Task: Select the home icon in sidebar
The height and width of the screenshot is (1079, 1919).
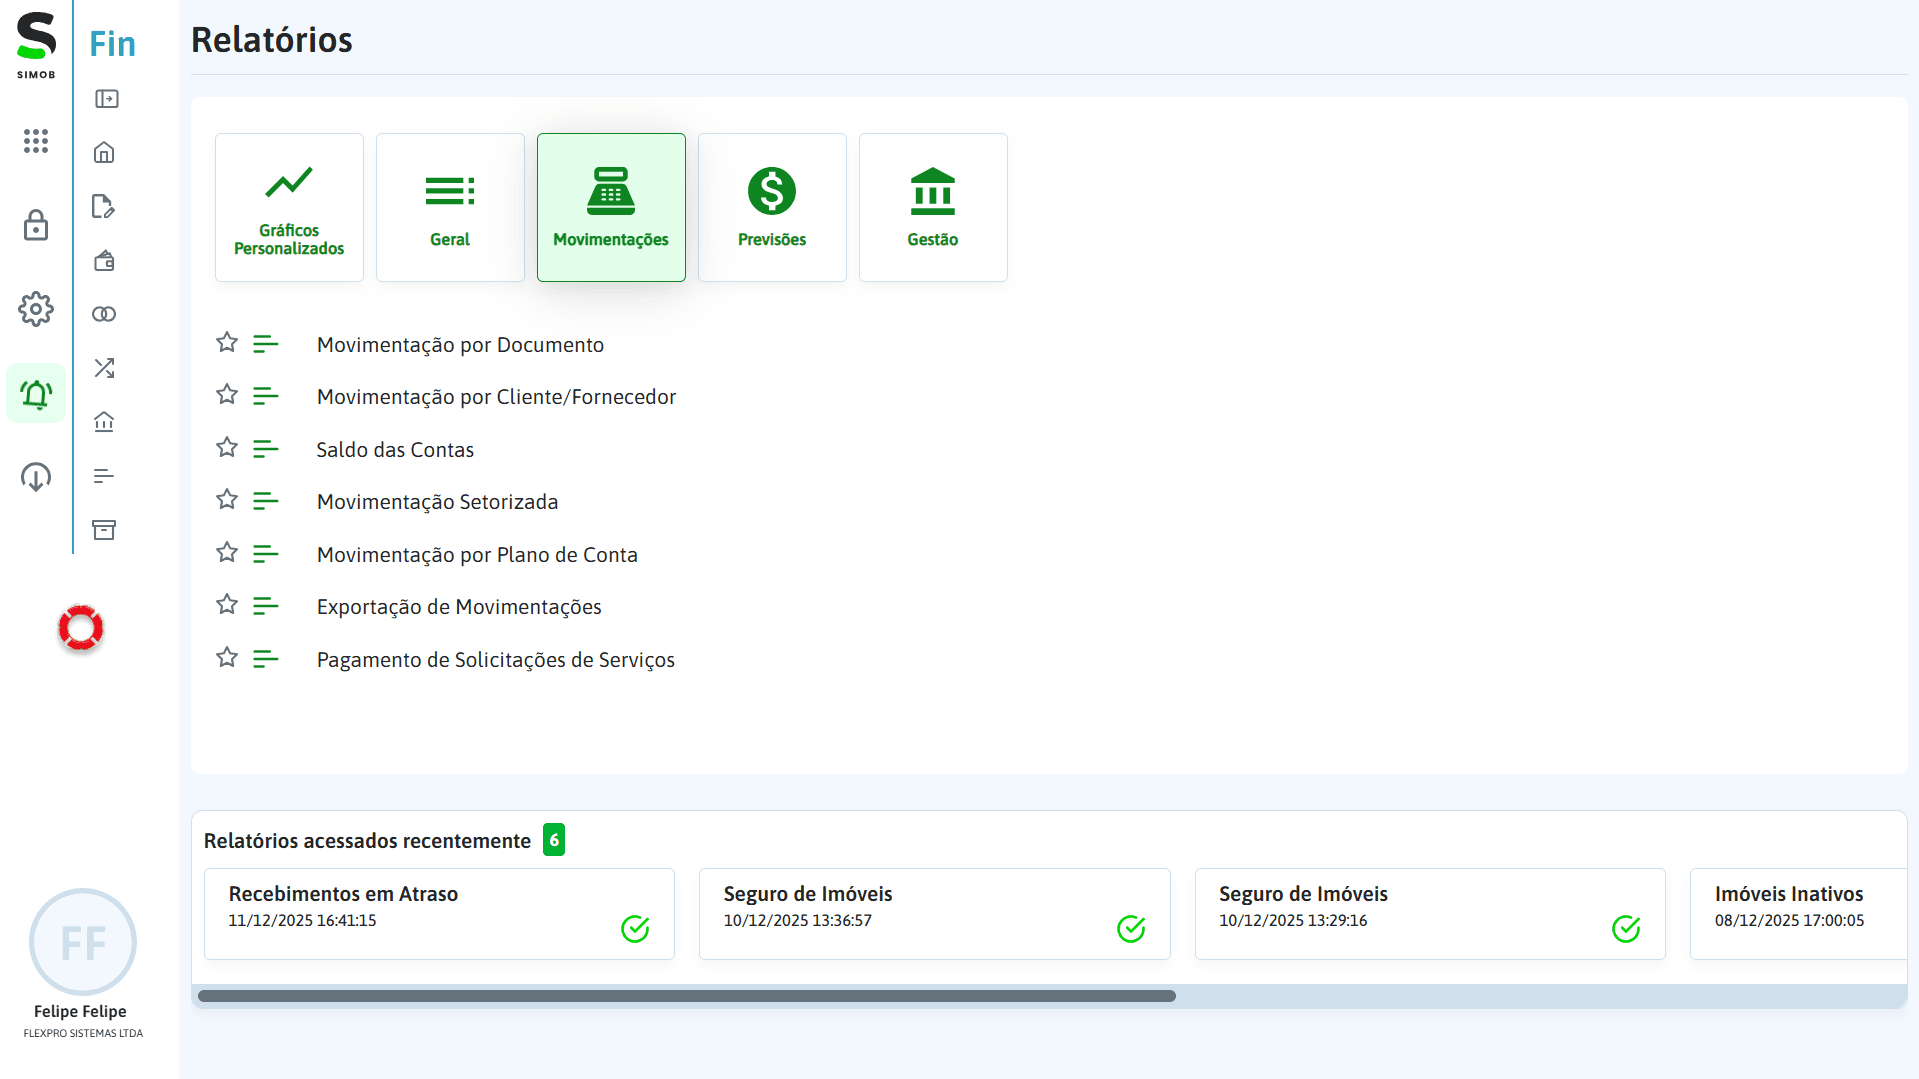Action: tap(104, 152)
